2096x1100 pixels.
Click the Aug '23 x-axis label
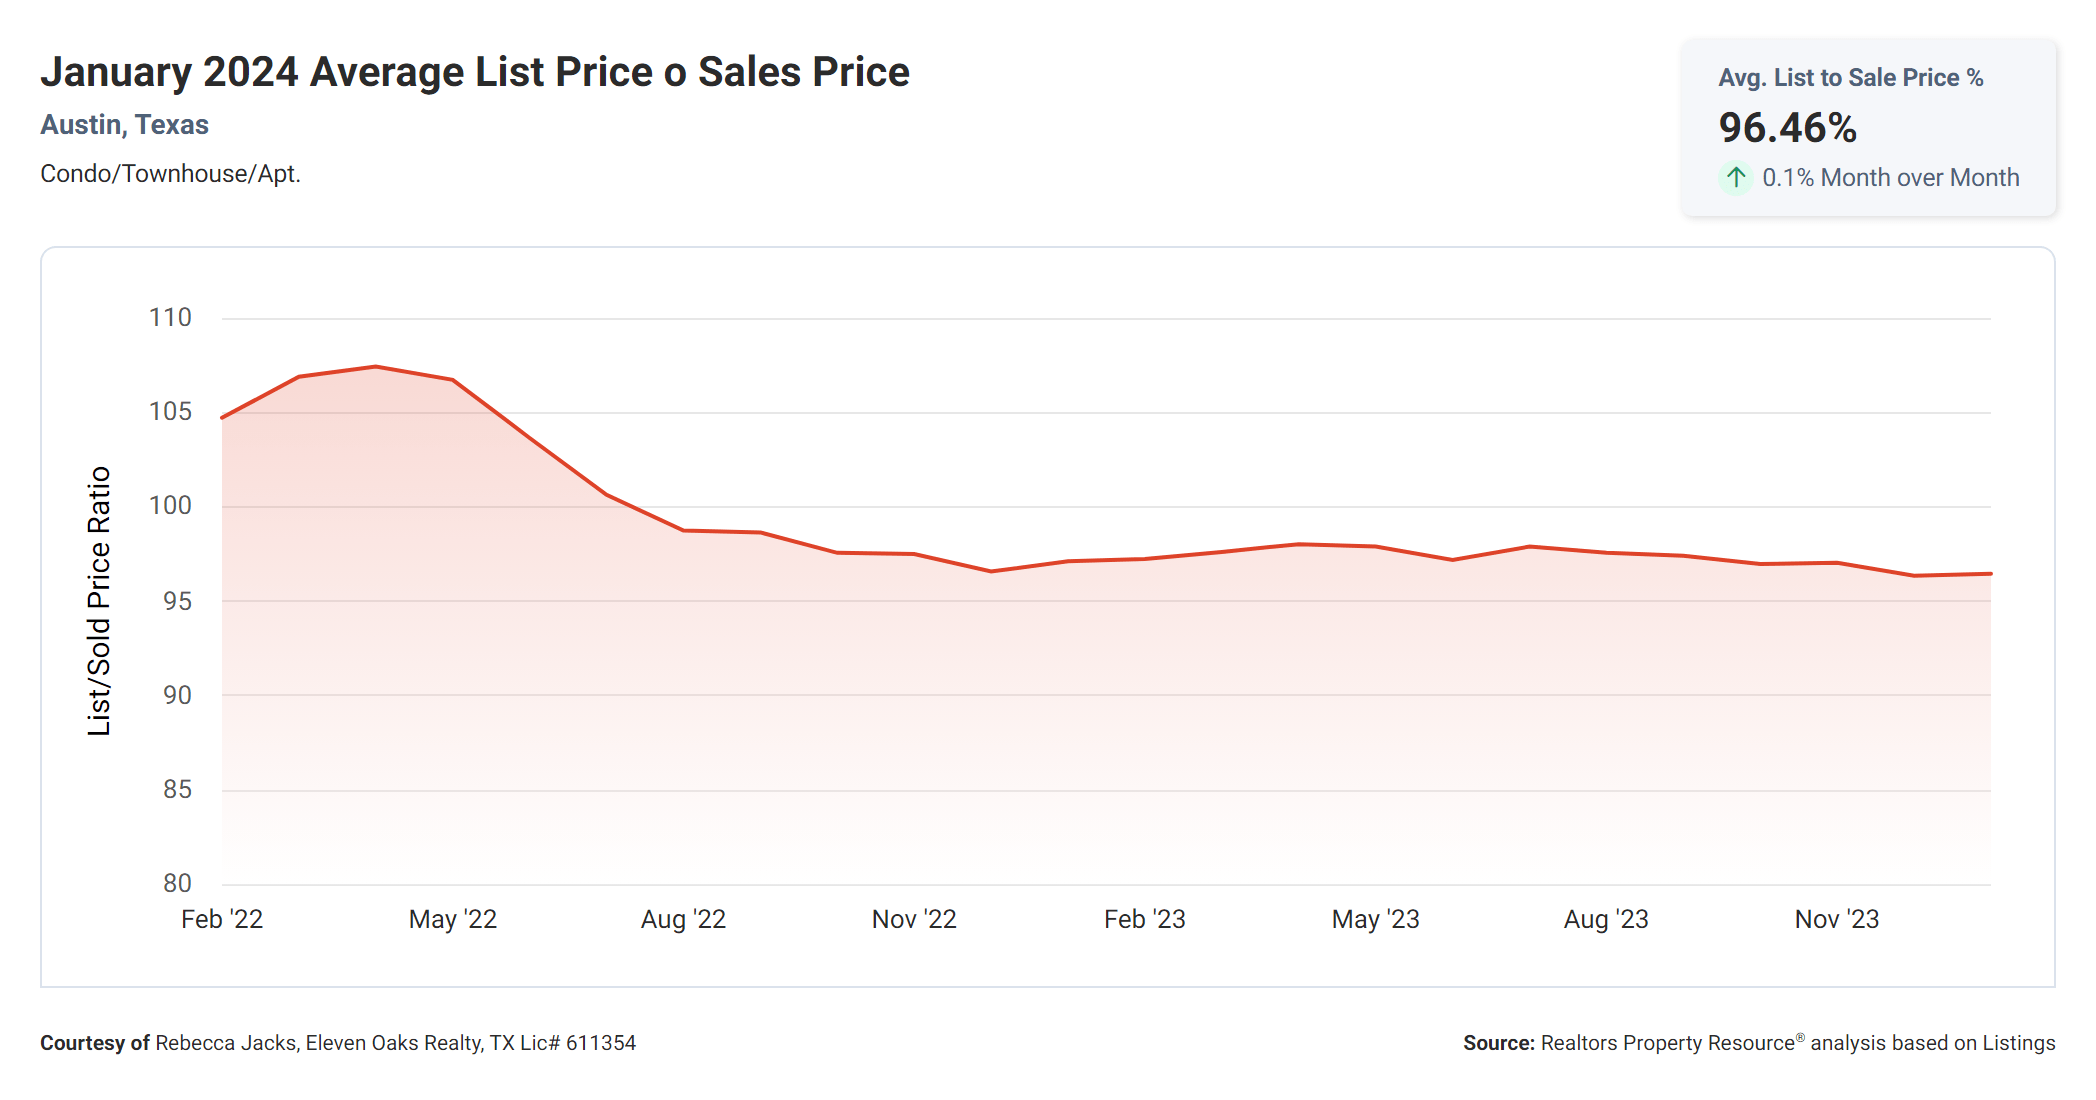pyautogui.click(x=1606, y=919)
